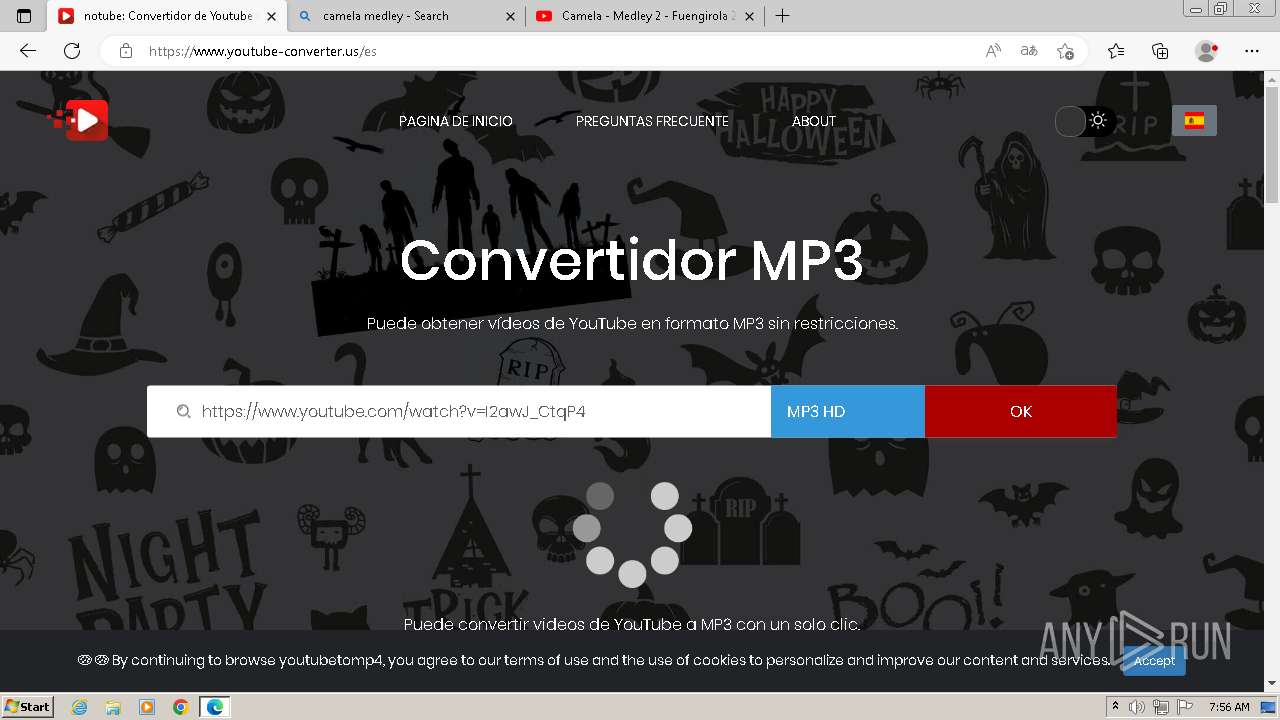Open PAGINA DE INICIO menu link
Screen dimensions: 1280x720
pos(456,121)
